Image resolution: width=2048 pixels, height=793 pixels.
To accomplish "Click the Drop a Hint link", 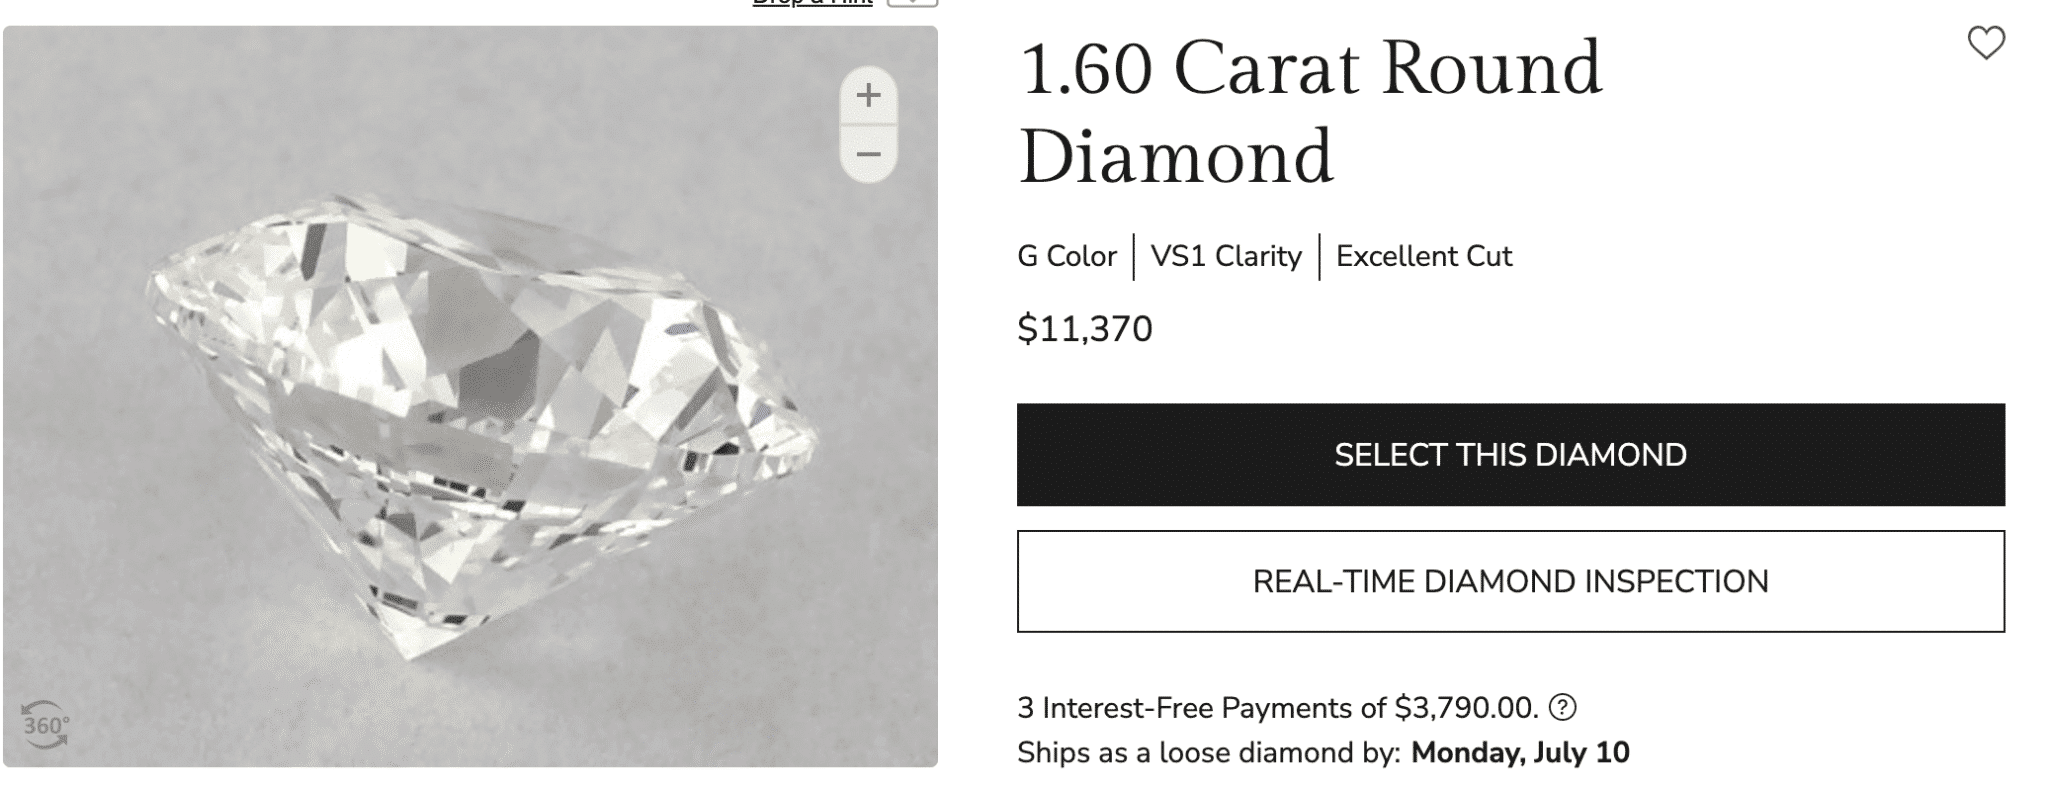I will 812,3.
